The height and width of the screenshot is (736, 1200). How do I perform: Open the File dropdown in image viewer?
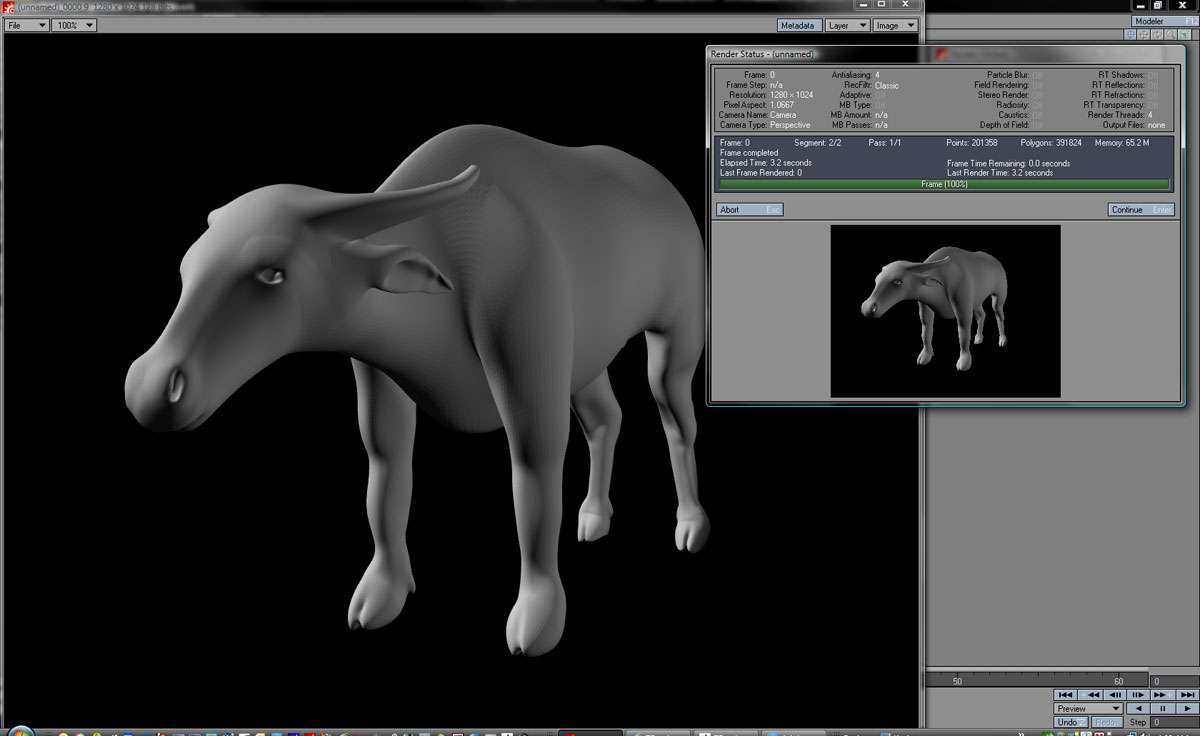pyautogui.click(x=26, y=25)
